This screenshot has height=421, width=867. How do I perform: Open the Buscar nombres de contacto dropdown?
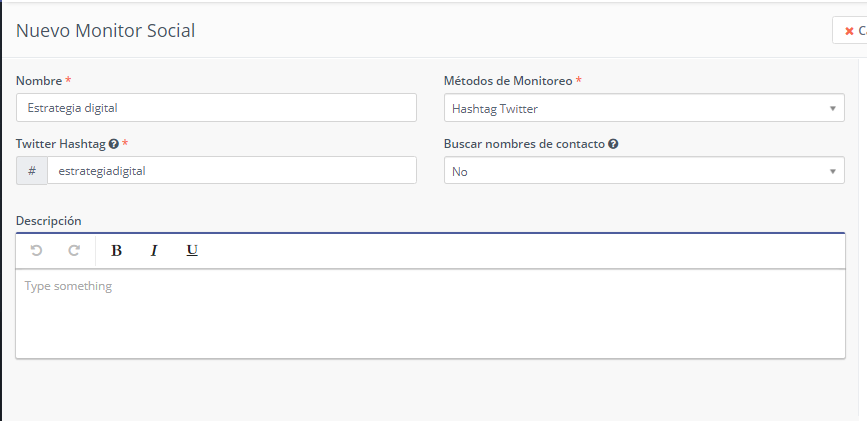(x=643, y=172)
